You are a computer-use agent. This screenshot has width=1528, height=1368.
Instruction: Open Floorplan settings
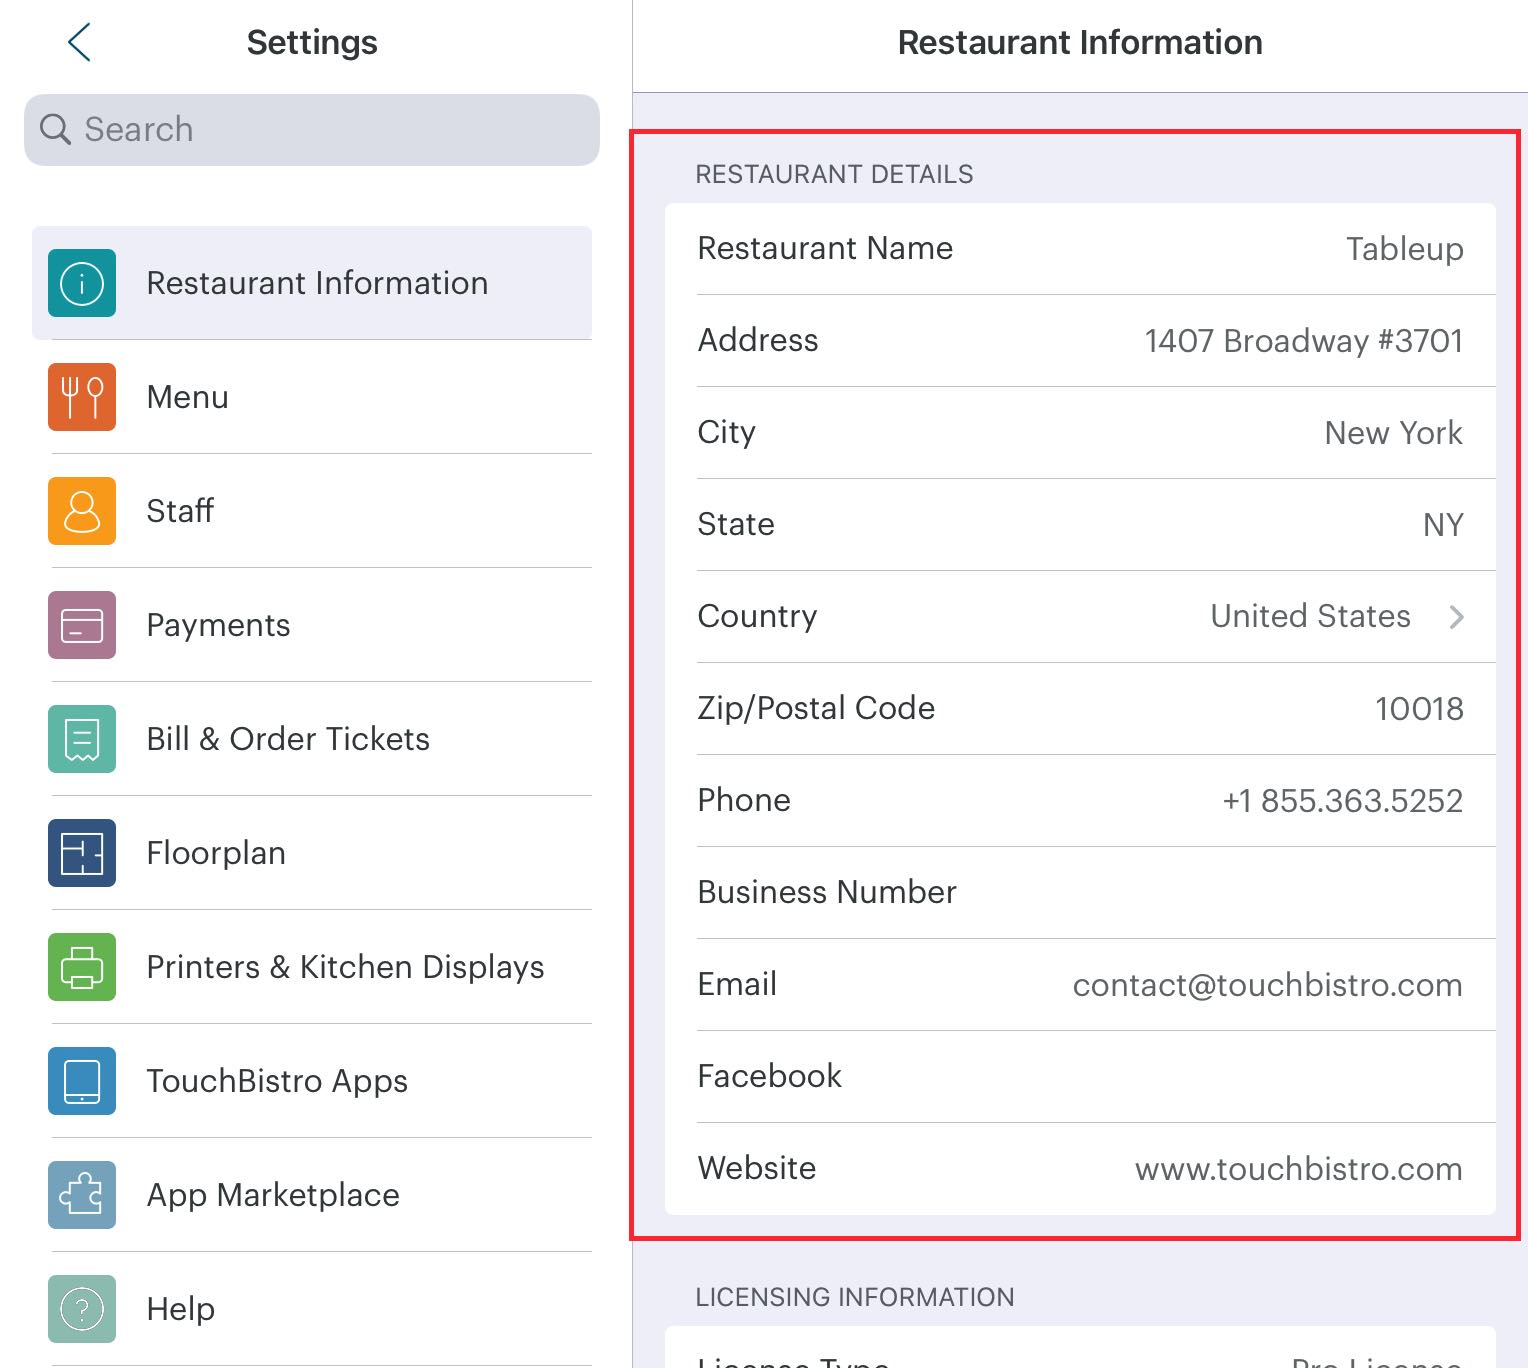click(x=312, y=853)
